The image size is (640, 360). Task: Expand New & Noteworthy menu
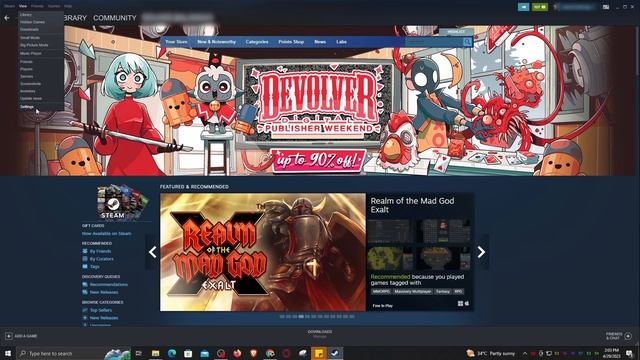(x=216, y=42)
